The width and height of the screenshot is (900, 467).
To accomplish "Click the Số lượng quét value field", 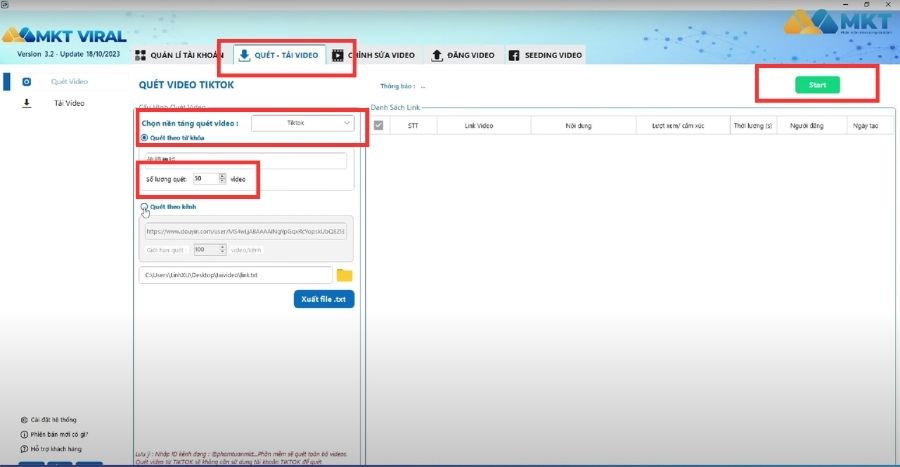I will click(x=205, y=179).
